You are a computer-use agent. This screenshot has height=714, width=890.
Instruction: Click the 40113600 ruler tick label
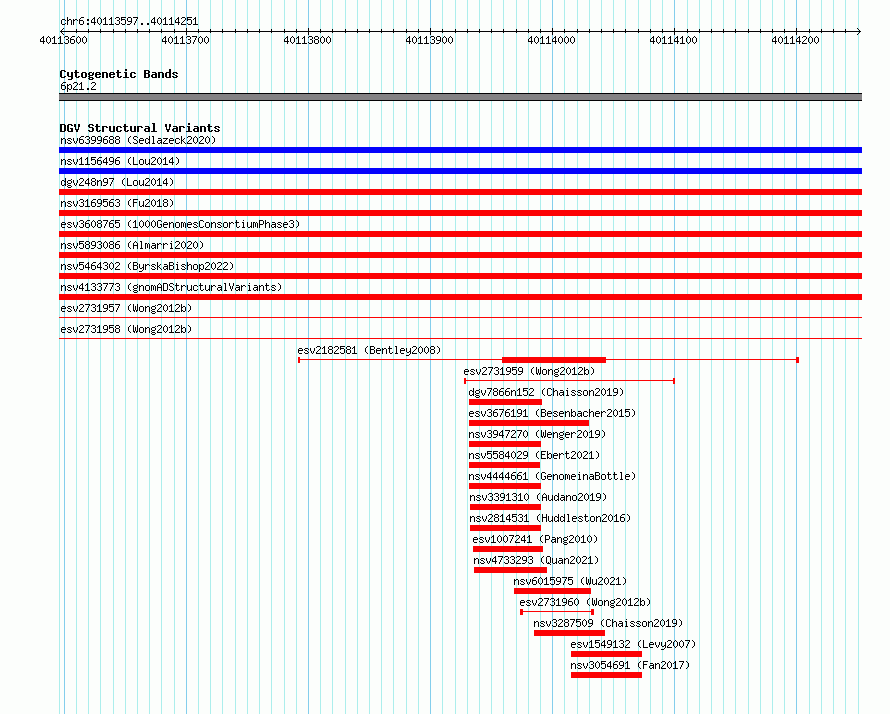[x=64, y=40]
